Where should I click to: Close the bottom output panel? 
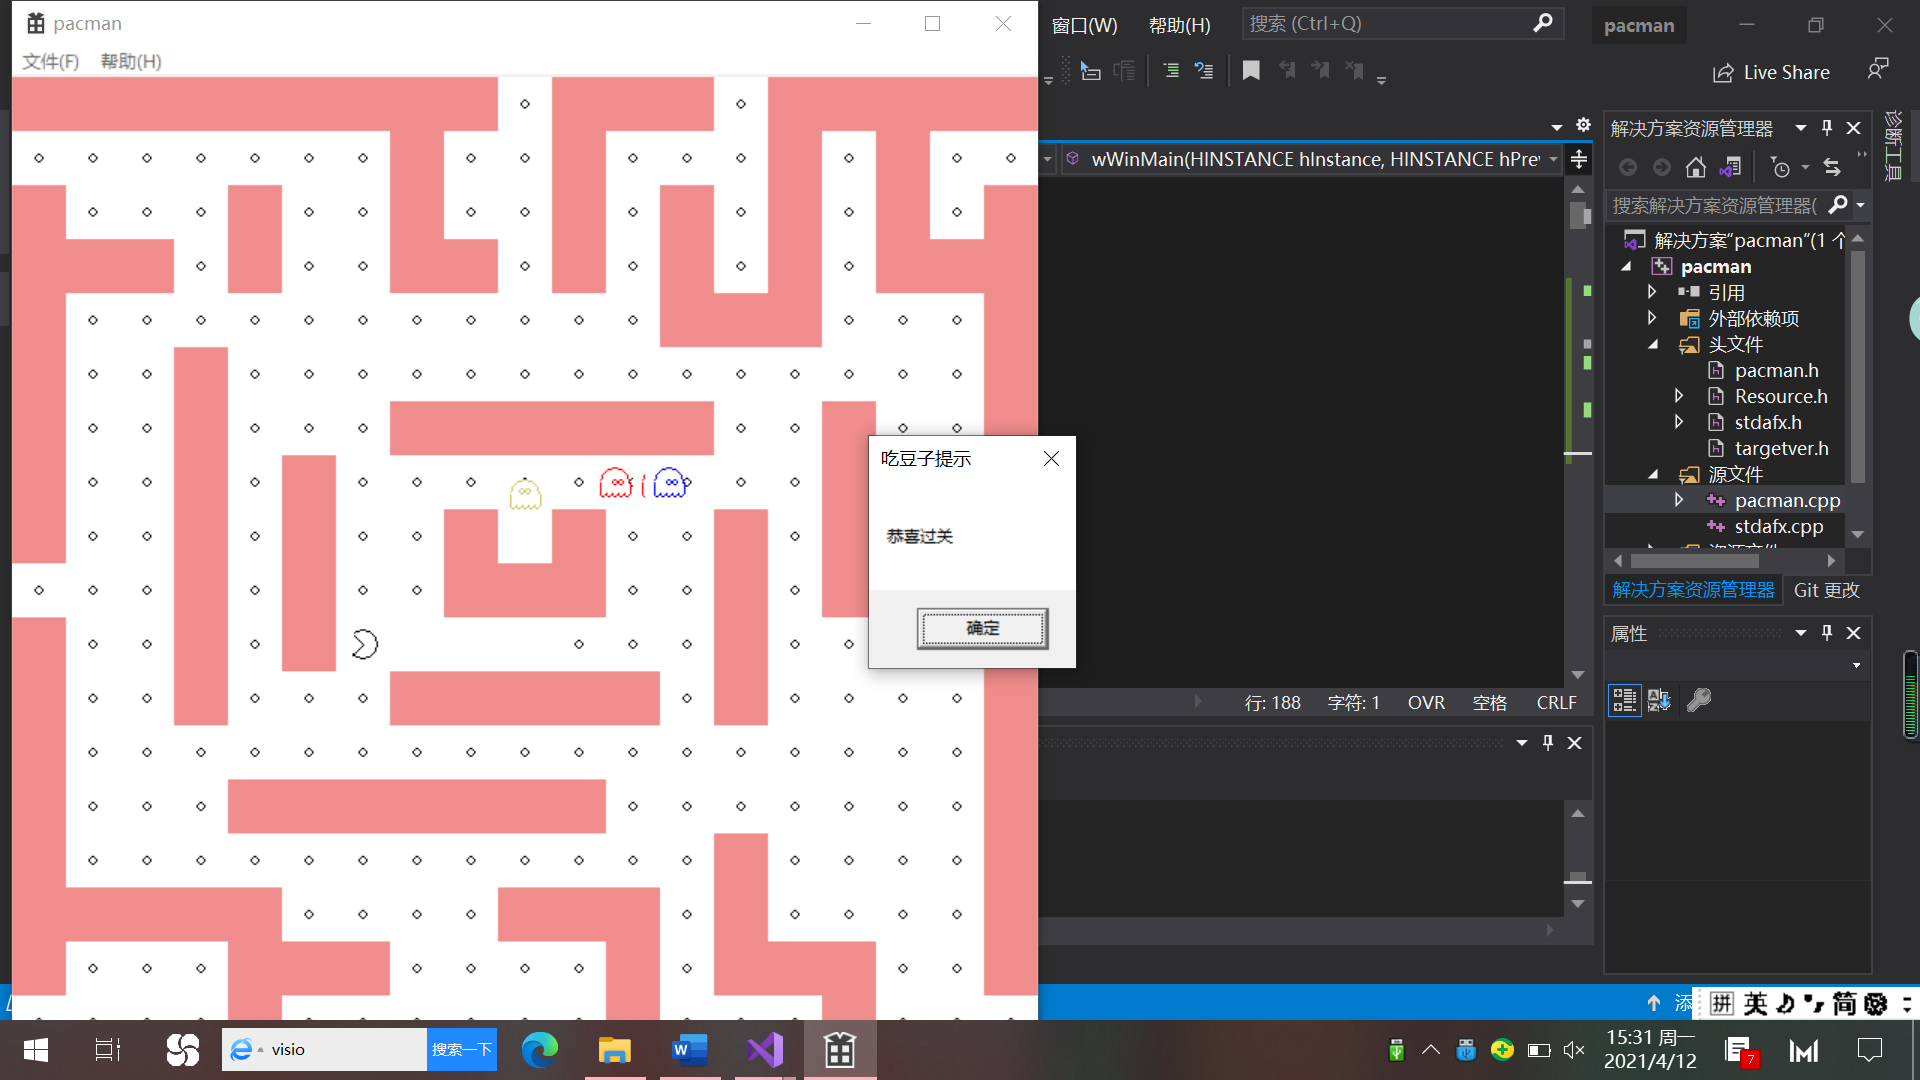1575,743
